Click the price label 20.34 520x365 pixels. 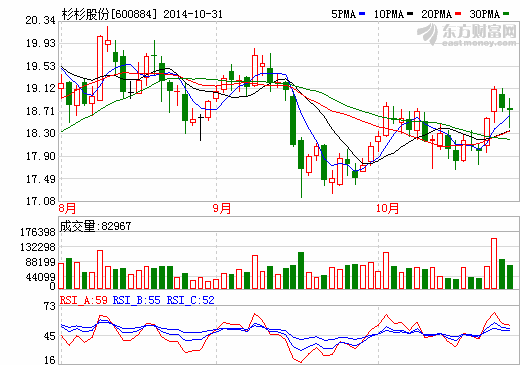tap(41, 20)
